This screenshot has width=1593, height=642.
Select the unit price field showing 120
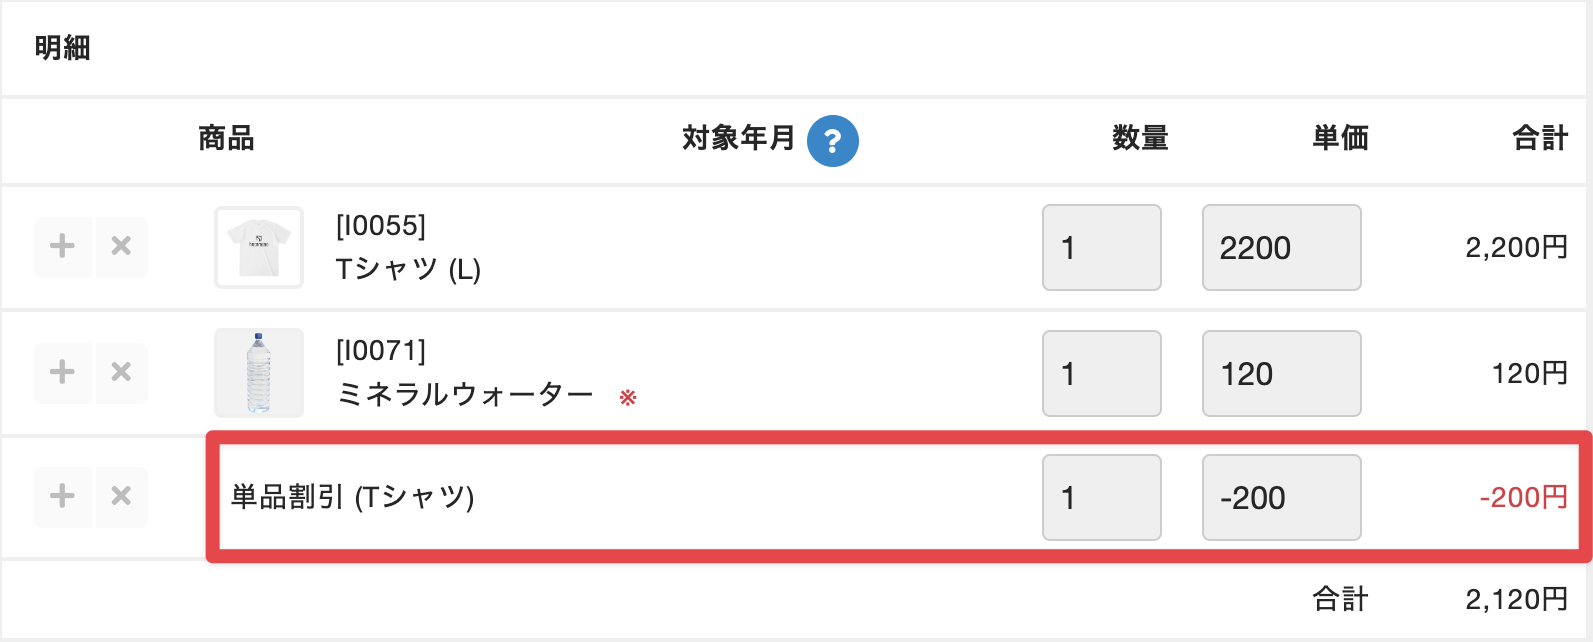(x=1281, y=373)
